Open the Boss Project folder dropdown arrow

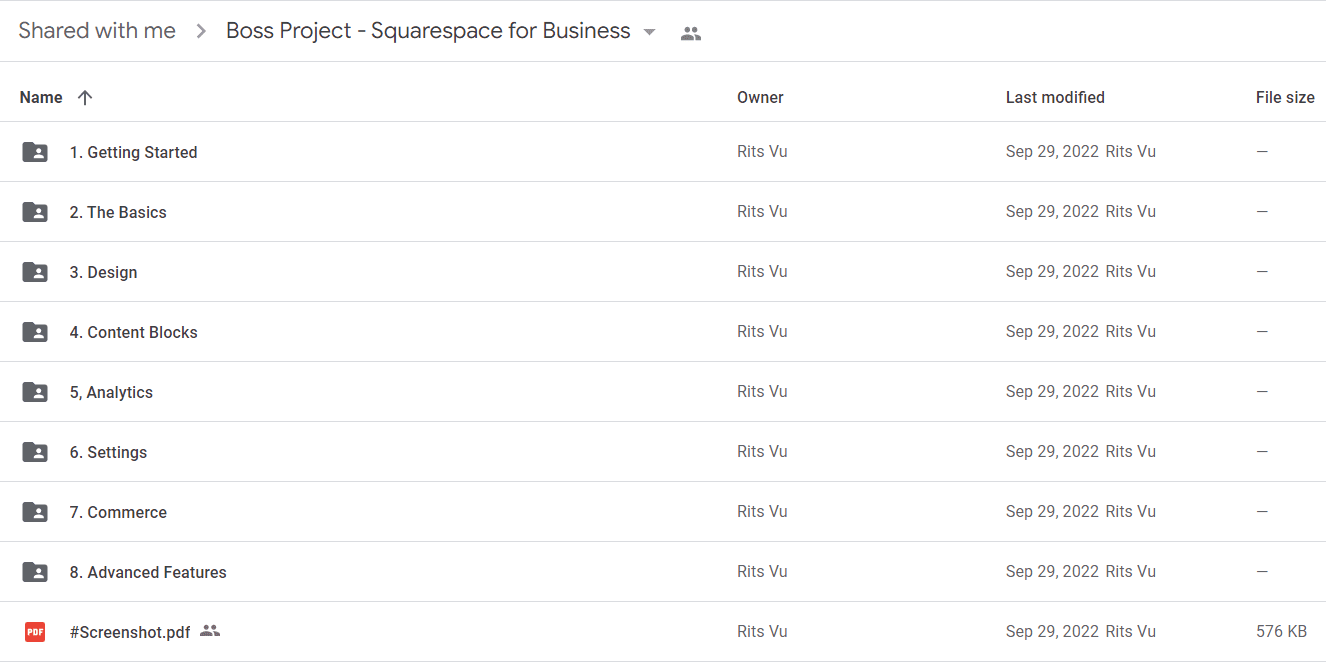coord(649,32)
